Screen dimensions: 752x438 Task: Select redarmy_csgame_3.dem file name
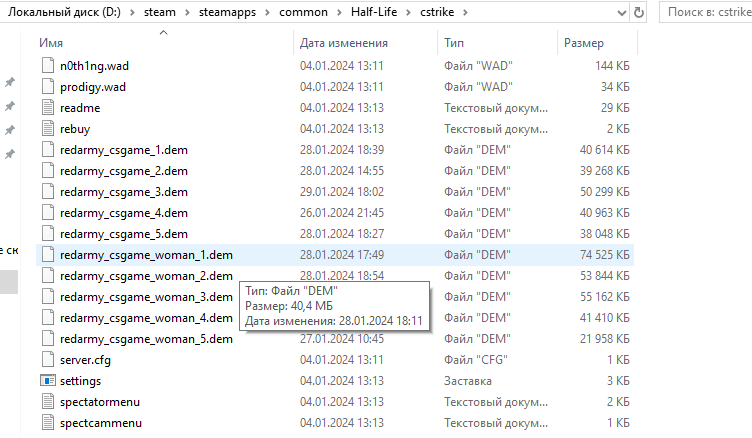pyautogui.click(x=124, y=192)
